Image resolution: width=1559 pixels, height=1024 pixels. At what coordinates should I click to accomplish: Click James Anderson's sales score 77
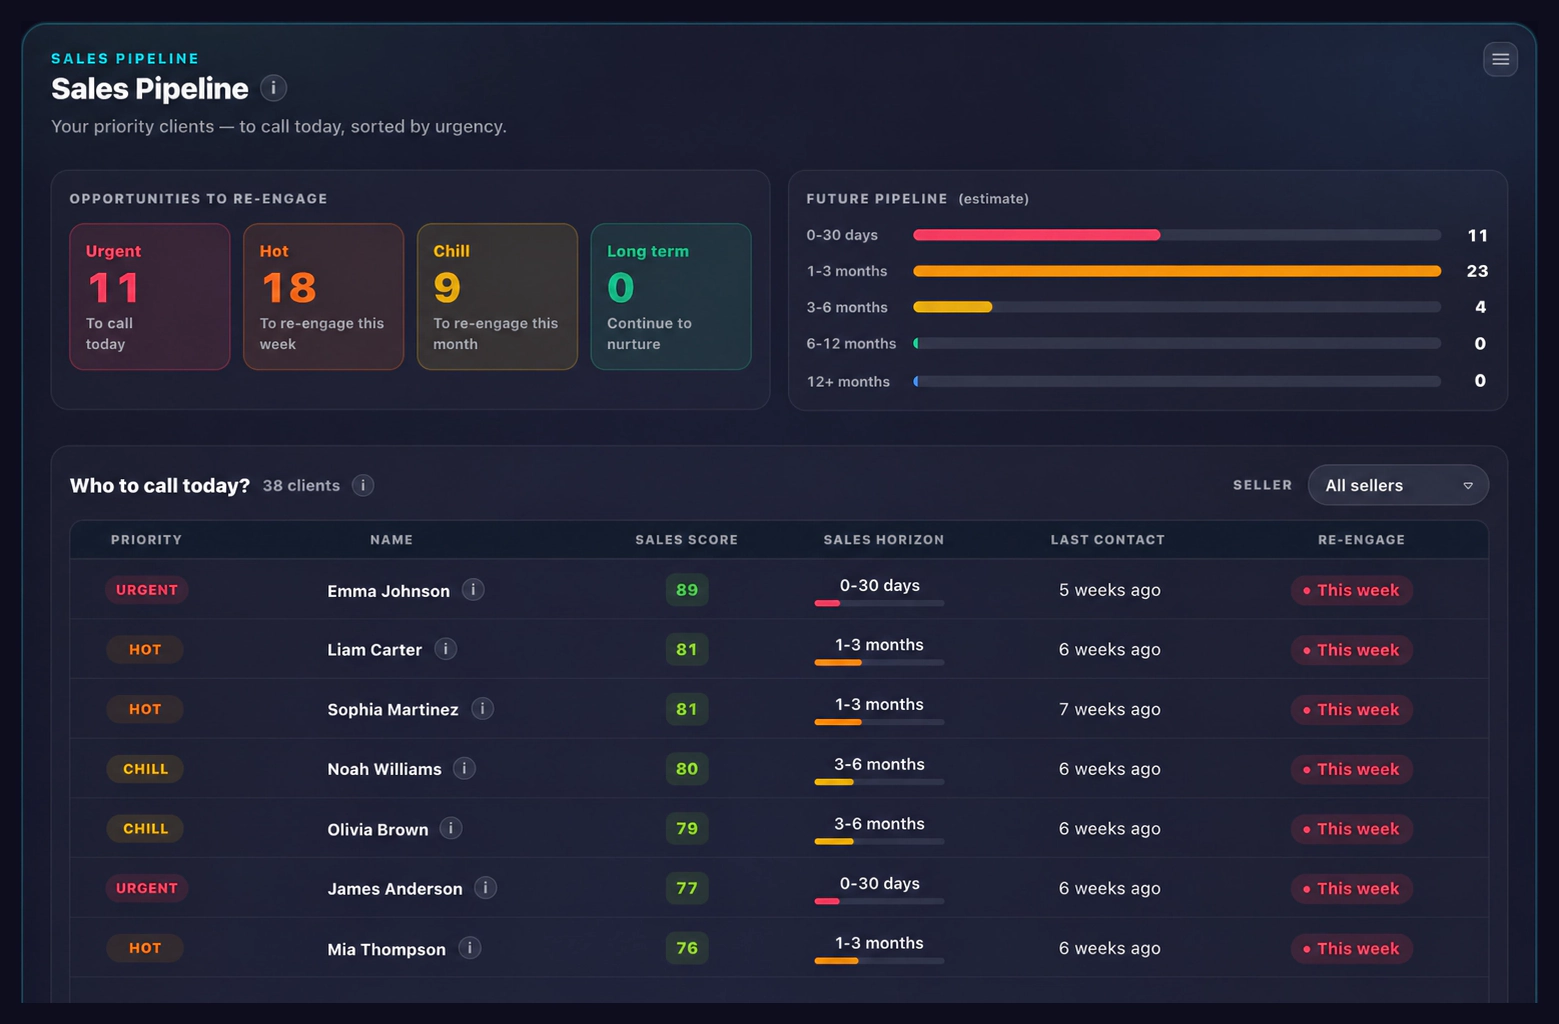point(687,888)
